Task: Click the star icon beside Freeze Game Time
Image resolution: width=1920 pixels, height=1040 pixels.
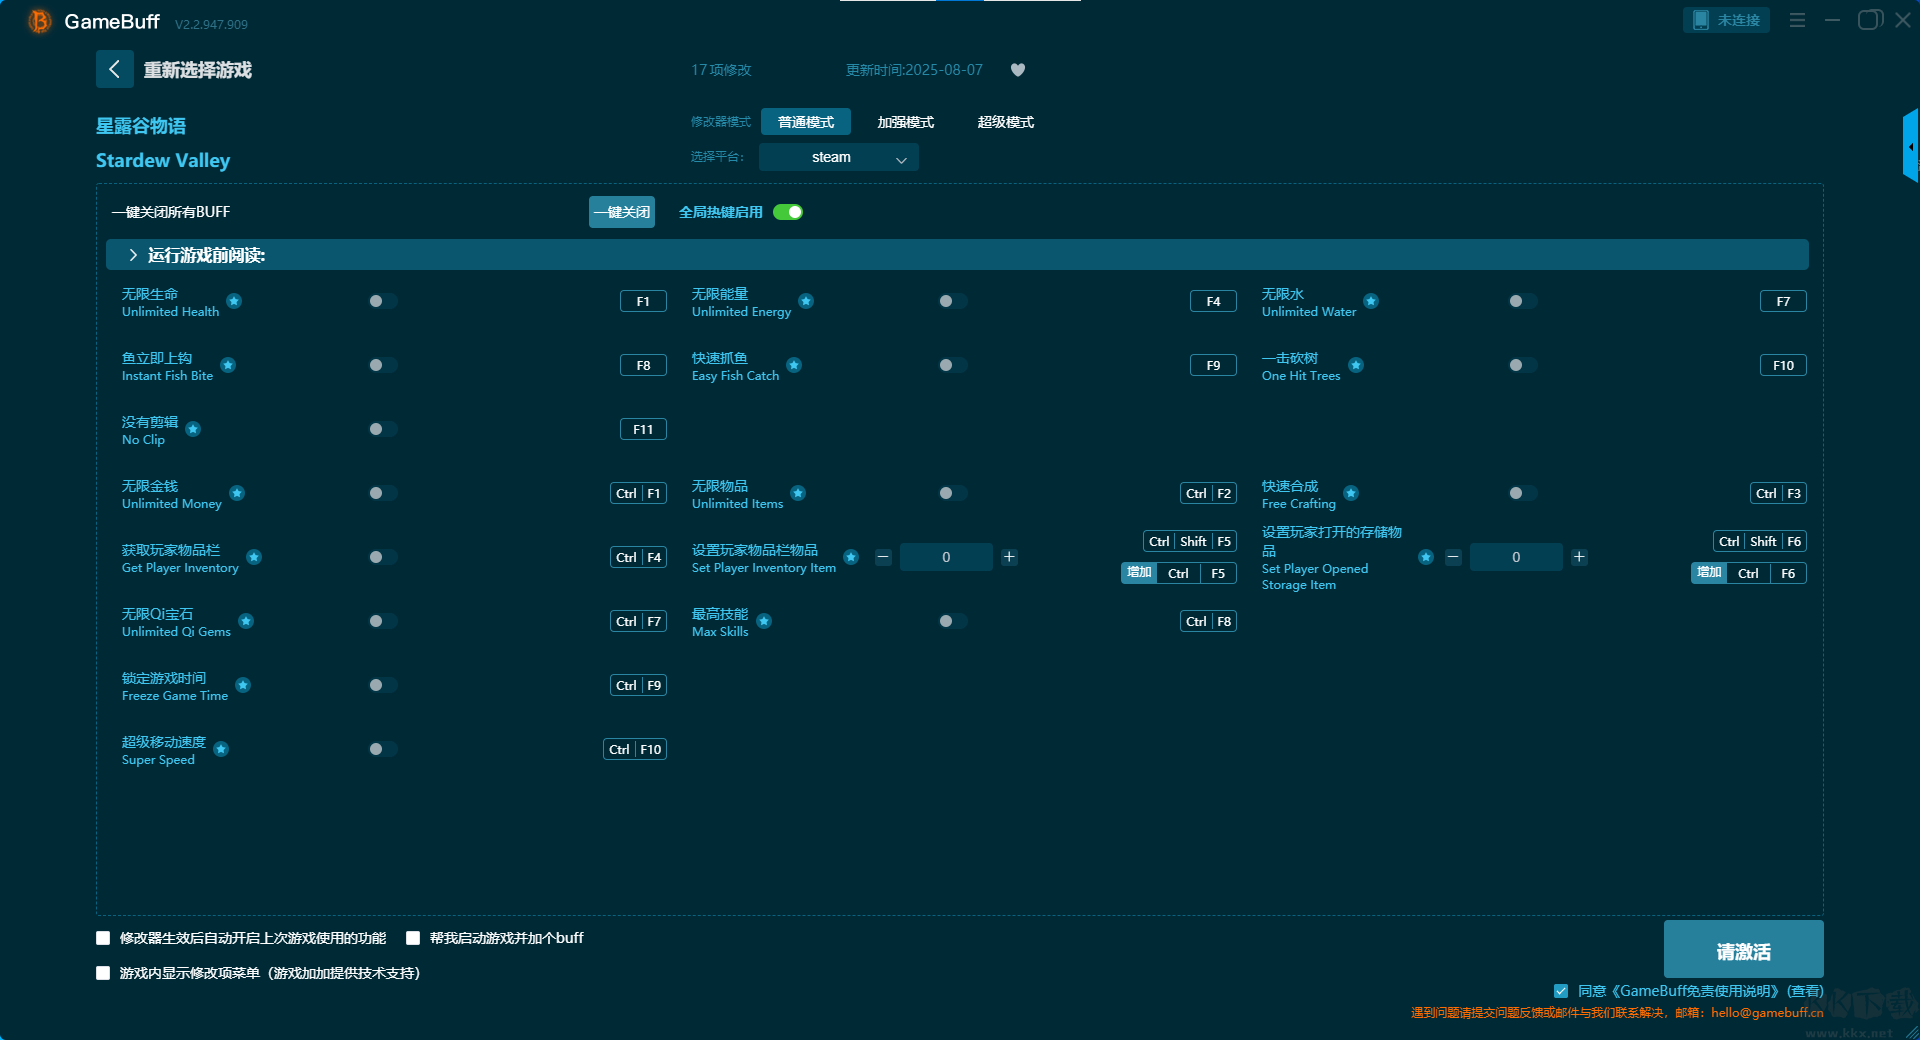Action: click(x=243, y=685)
